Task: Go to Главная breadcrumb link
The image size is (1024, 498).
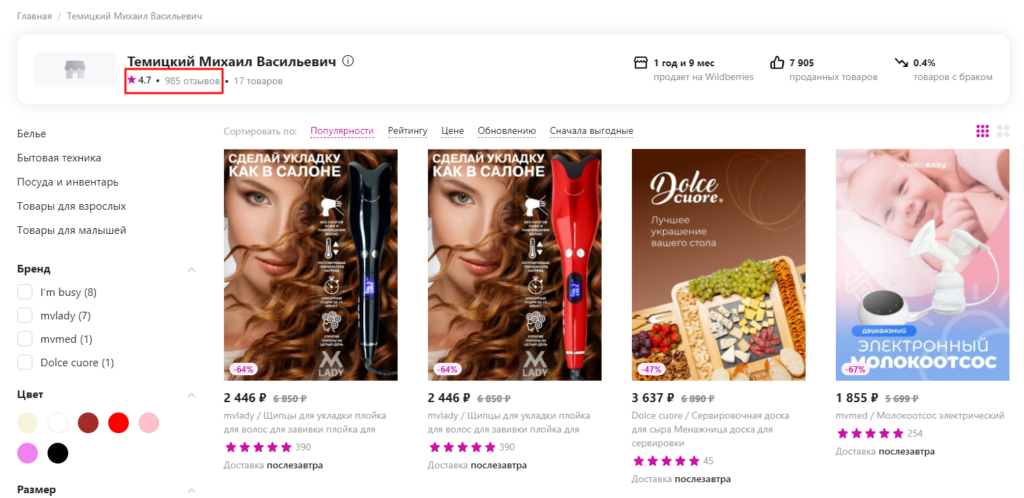Action: coord(34,16)
